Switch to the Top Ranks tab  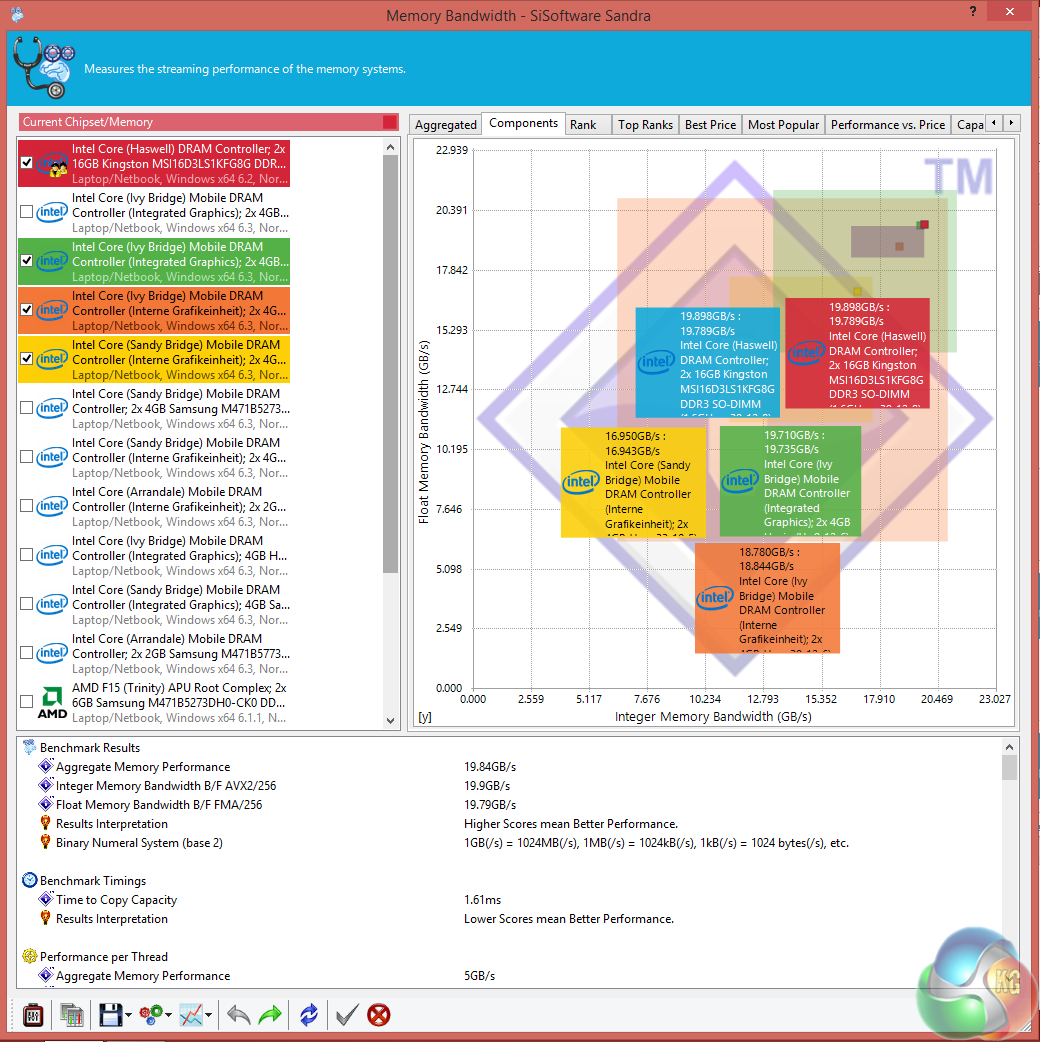[x=645, y=124]
